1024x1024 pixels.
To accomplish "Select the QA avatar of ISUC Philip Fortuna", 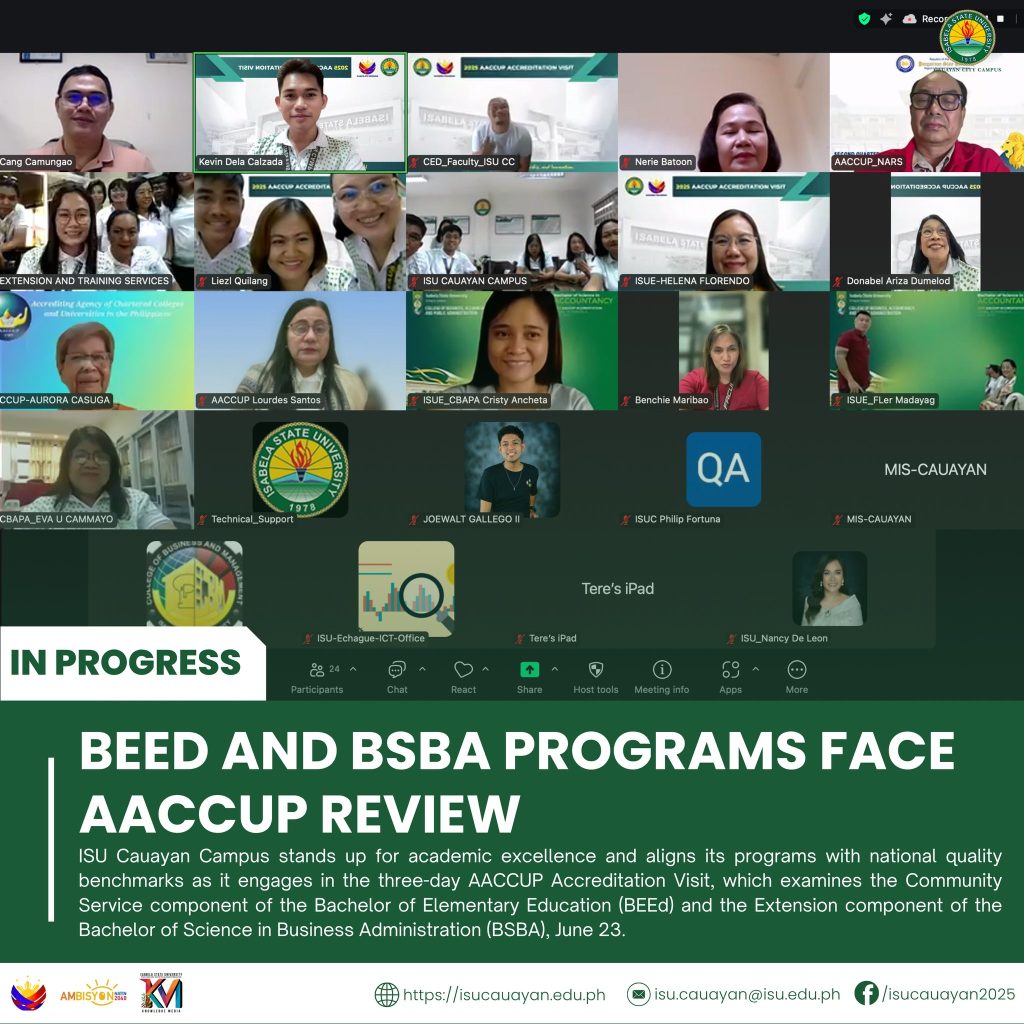I will 723,469.
